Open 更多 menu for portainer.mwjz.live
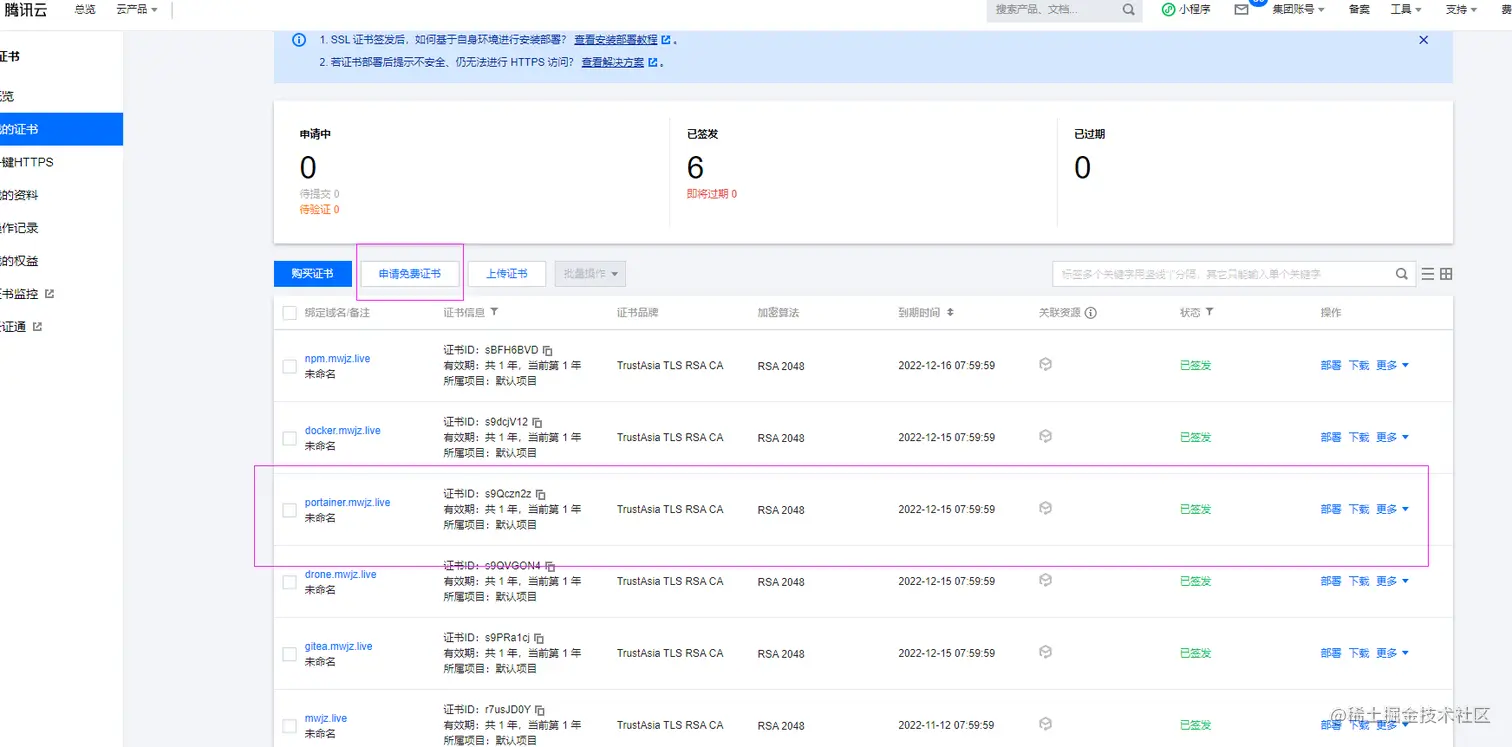Image resolution: width=1512 pixels, height=747 pixels. point(1392,510)
